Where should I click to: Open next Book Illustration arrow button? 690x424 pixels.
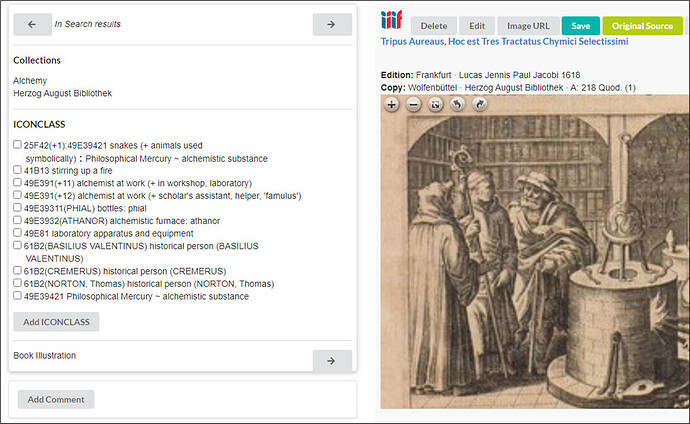(332, 361)
